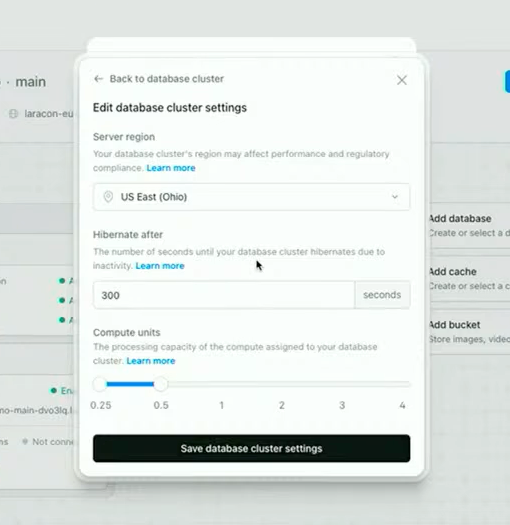510x525 pixels.
Task: Click Add bucket in background page
Action: (455, 325)
